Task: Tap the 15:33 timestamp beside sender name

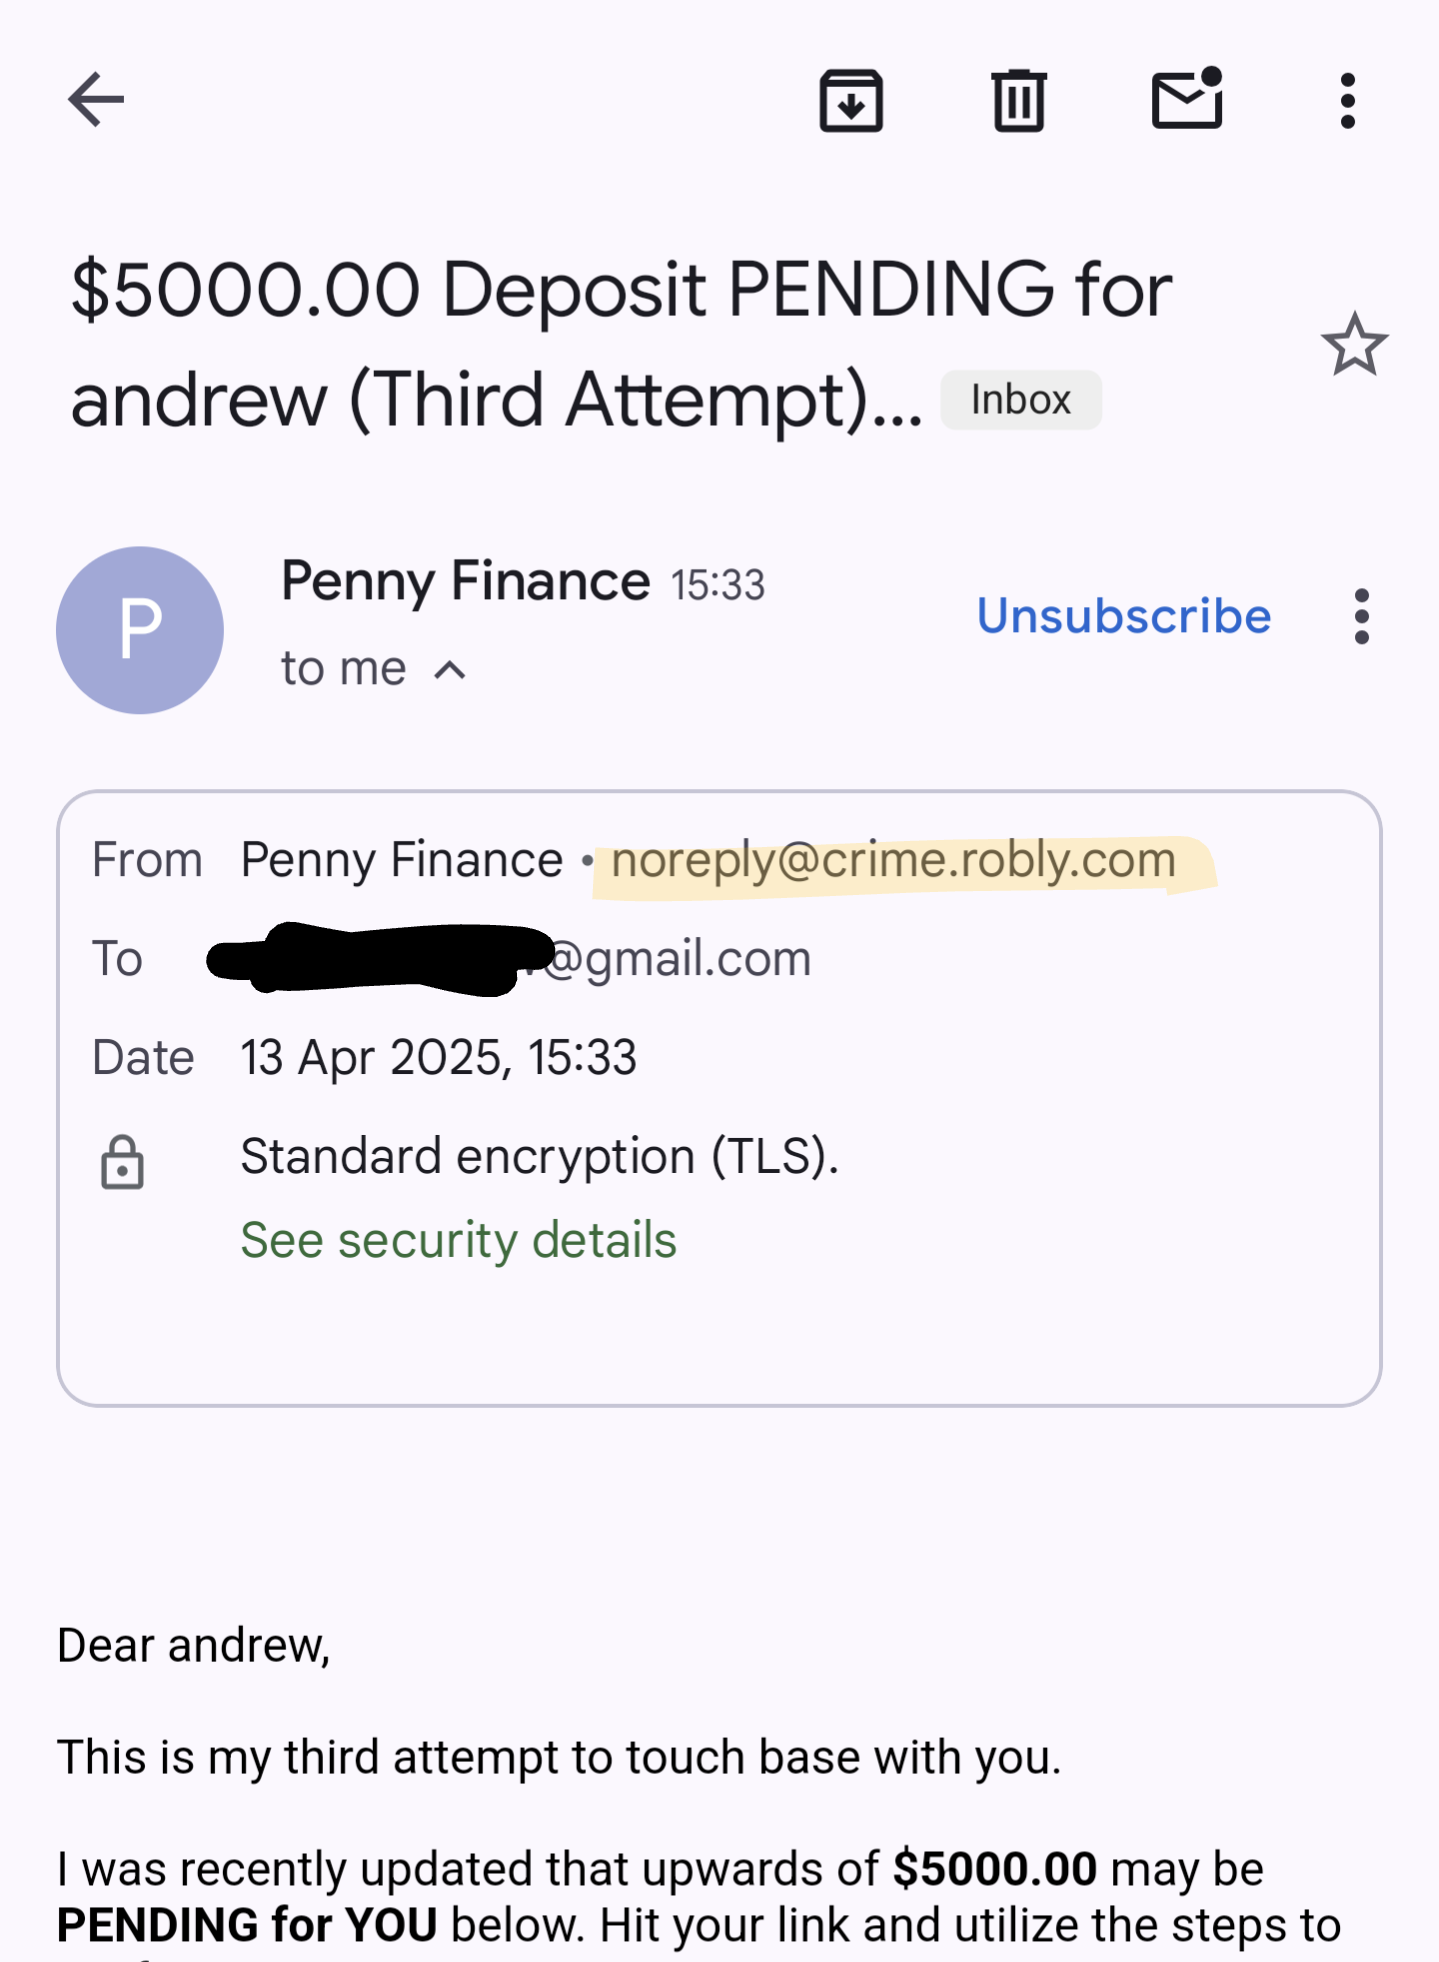Action: point(717,585)
